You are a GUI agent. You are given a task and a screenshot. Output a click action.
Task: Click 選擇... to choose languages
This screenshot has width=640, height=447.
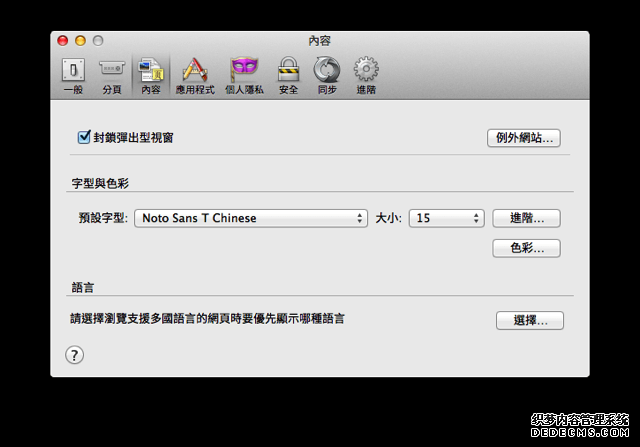click(x=530, y=320)
